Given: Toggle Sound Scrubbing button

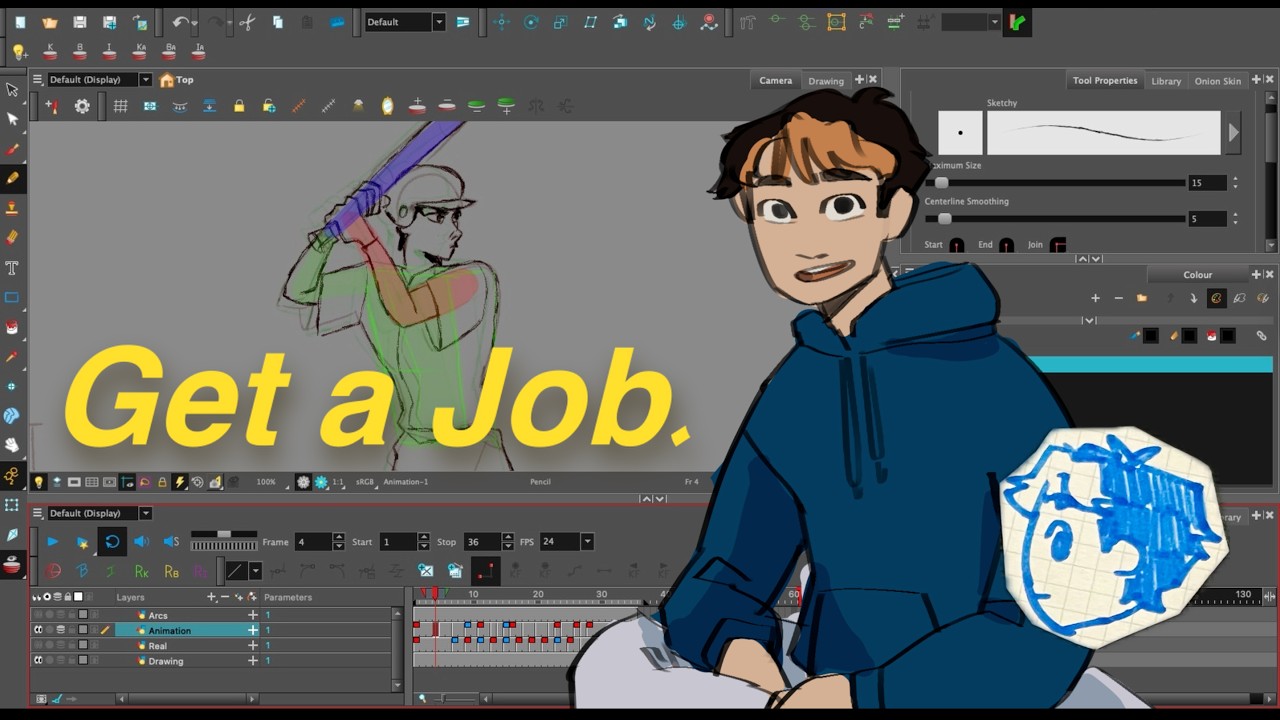Looking at the screenshot, I should click(x=171, y=542).
